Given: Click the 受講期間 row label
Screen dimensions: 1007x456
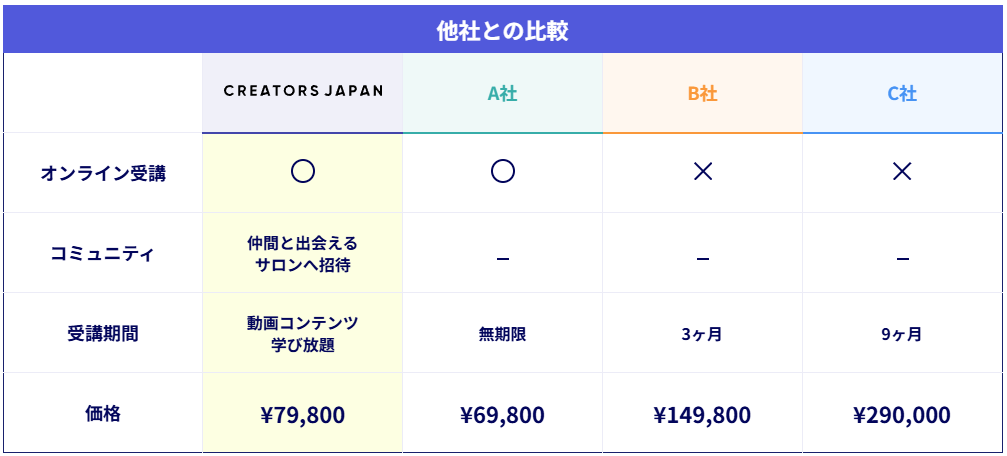Looking at the screenshot, I should coord(103,334).
